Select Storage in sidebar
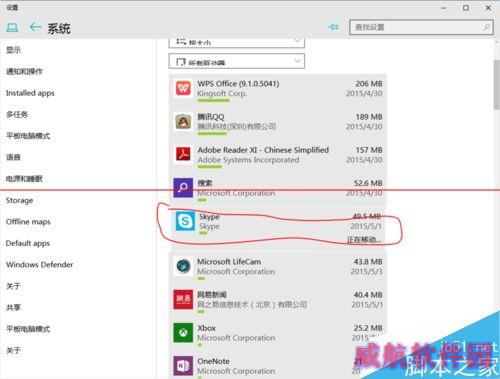The image size is (500, 379). coord(19,200)
